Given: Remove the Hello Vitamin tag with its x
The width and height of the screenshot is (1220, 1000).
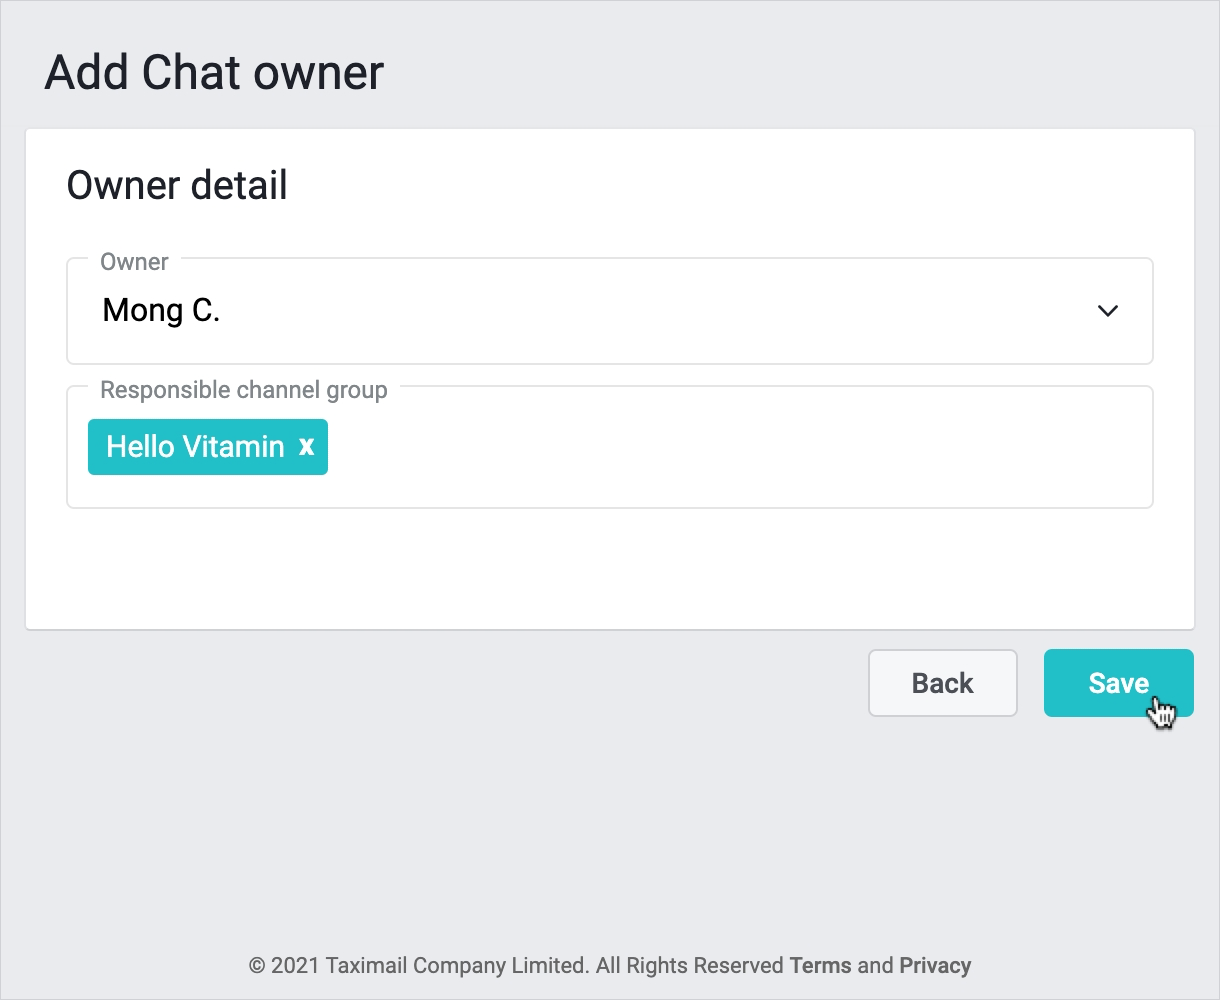Looking at the screenshot, I should (307, 447).
